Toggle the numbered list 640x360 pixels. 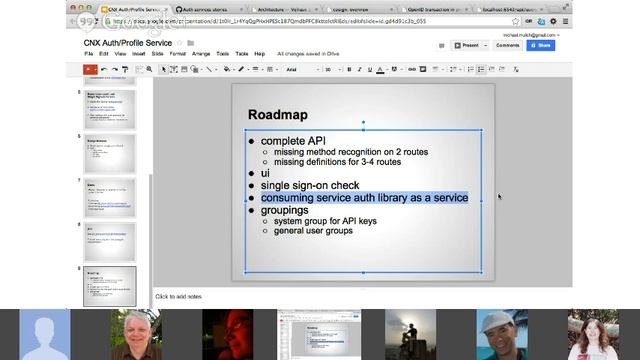471,70
